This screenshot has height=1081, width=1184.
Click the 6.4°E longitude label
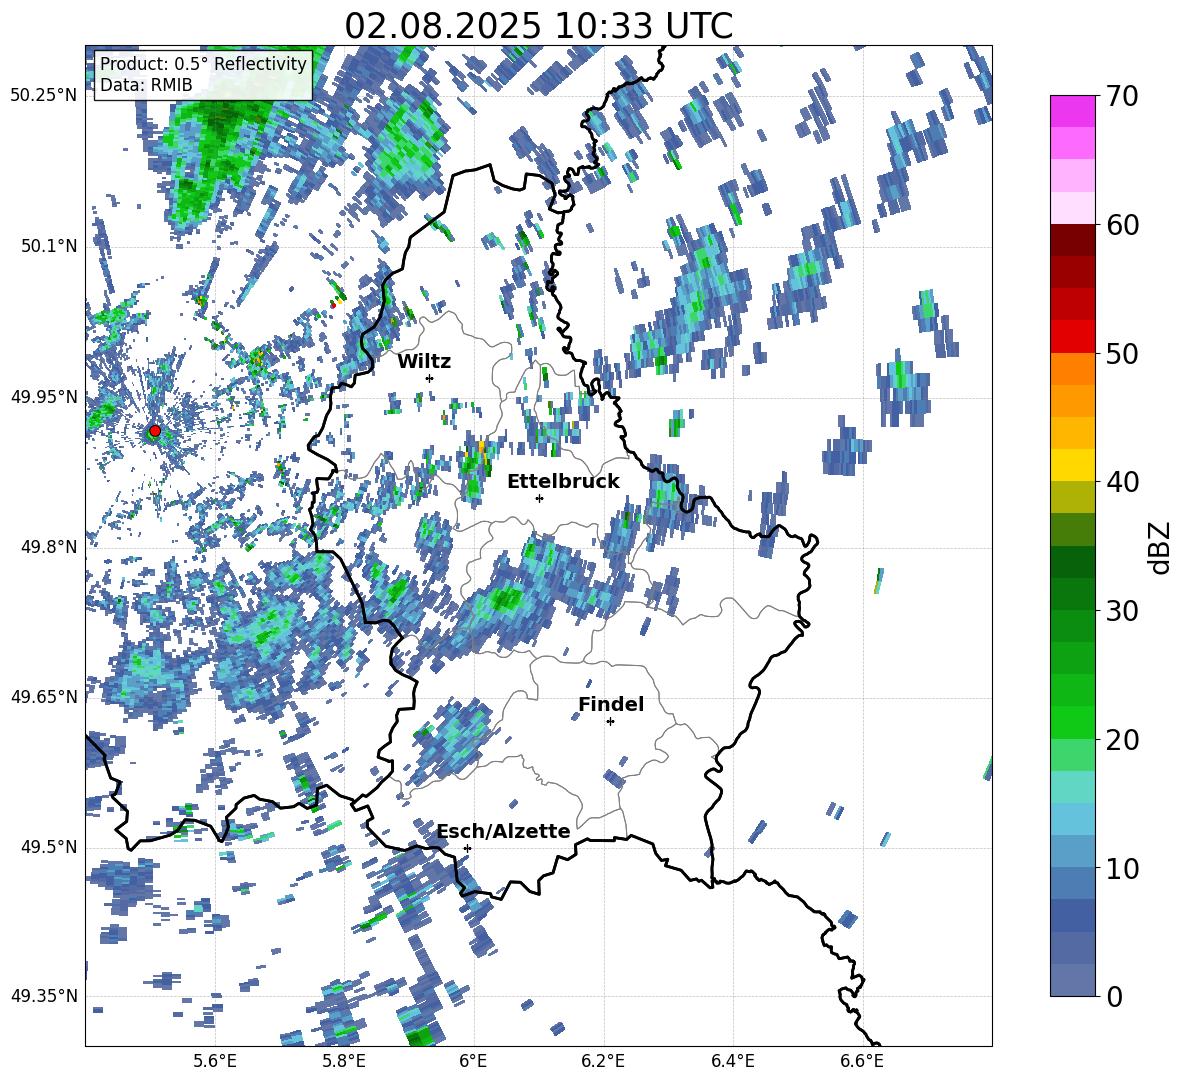pyautogui.click(x=733, y=1061)
